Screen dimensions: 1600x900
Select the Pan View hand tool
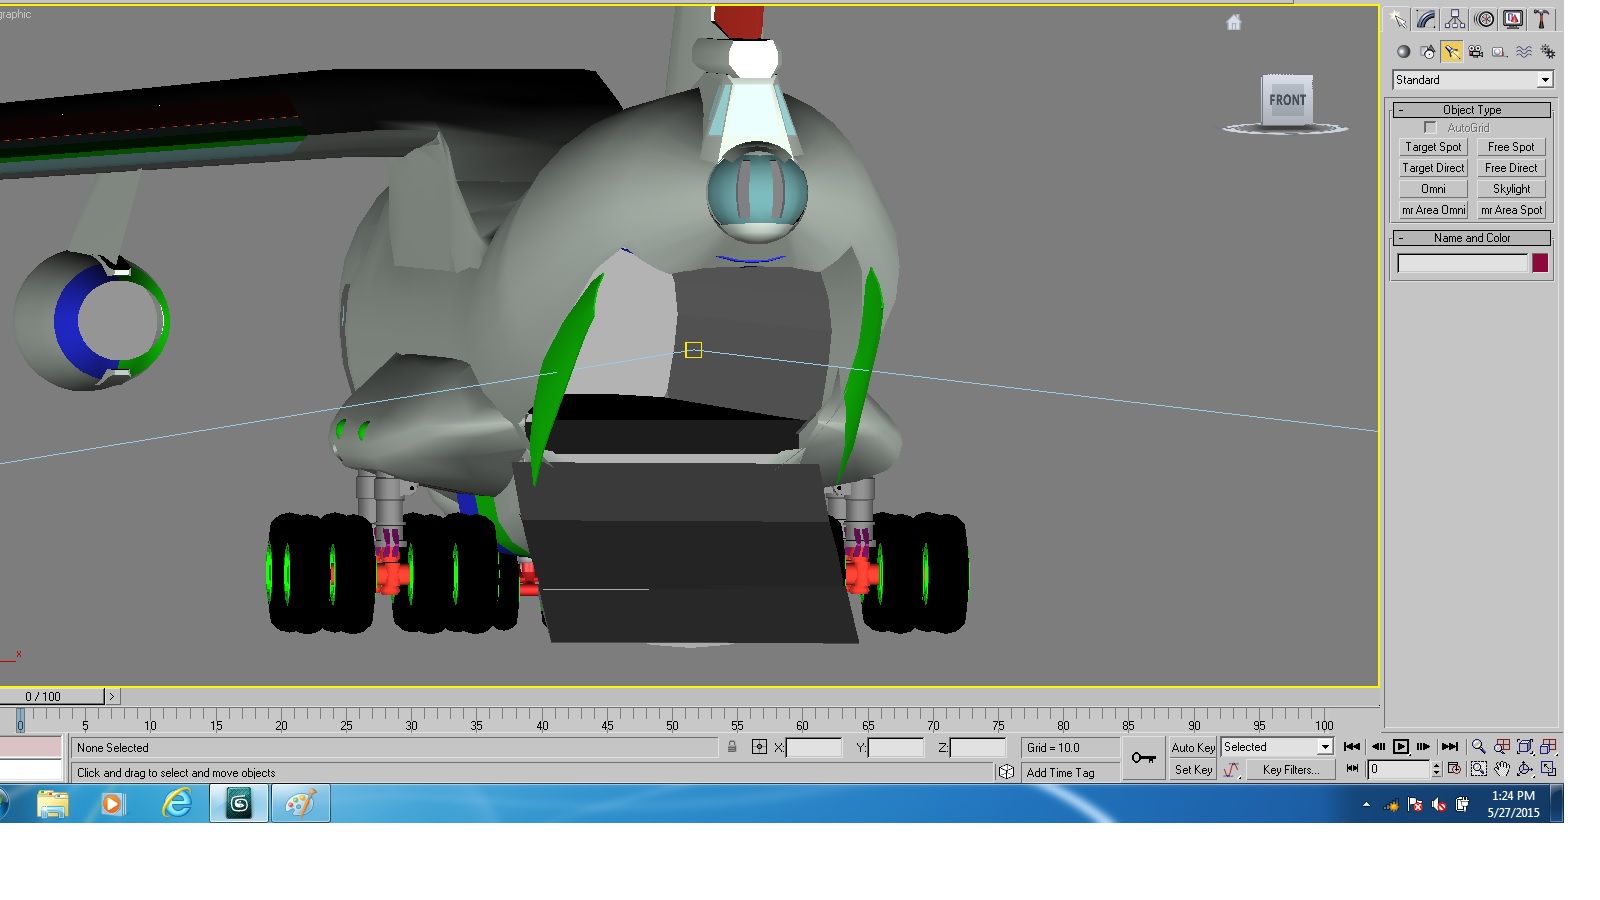pos(1502,769)
